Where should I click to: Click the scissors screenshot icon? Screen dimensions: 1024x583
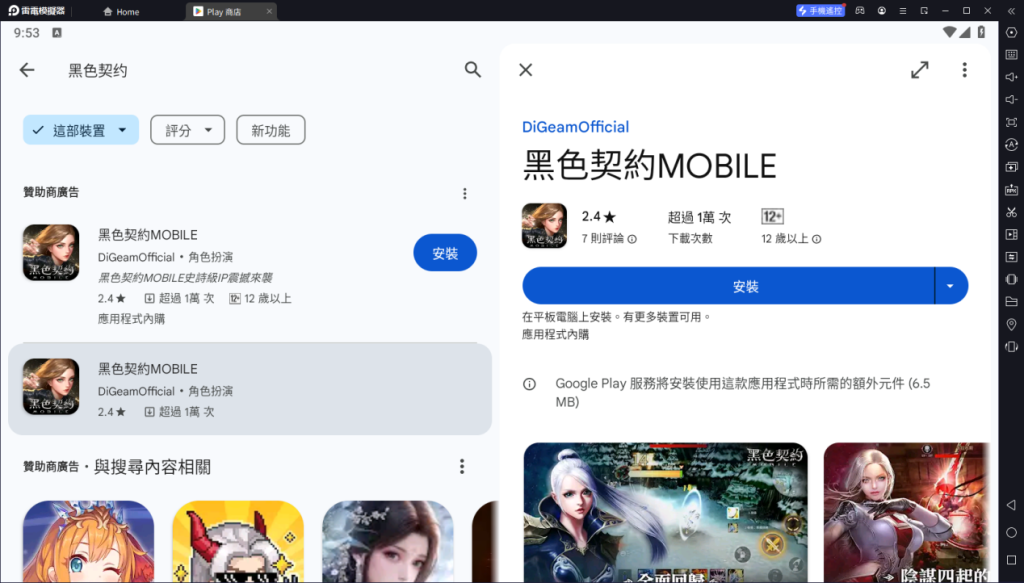point(1012,212)
